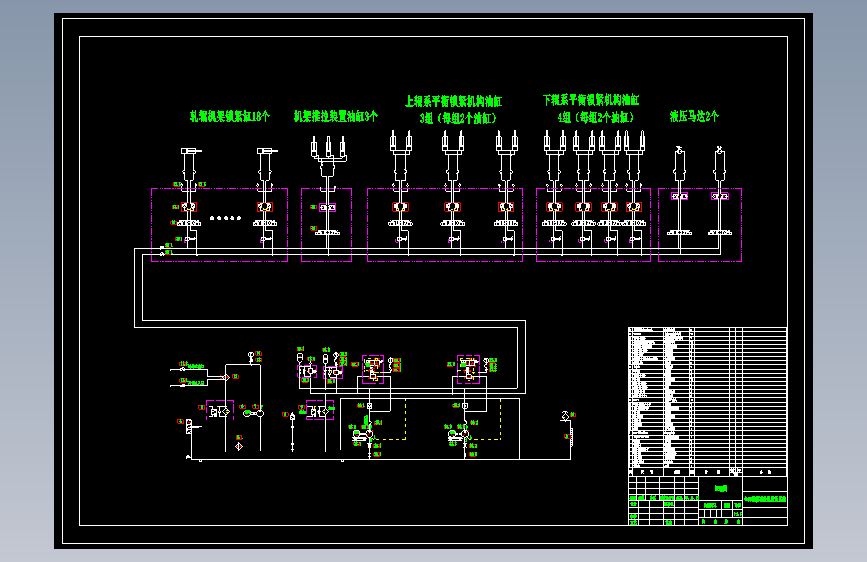
Task: Click the '轧辊机架锁紧缸18个' label
Action: pos(229,116)
